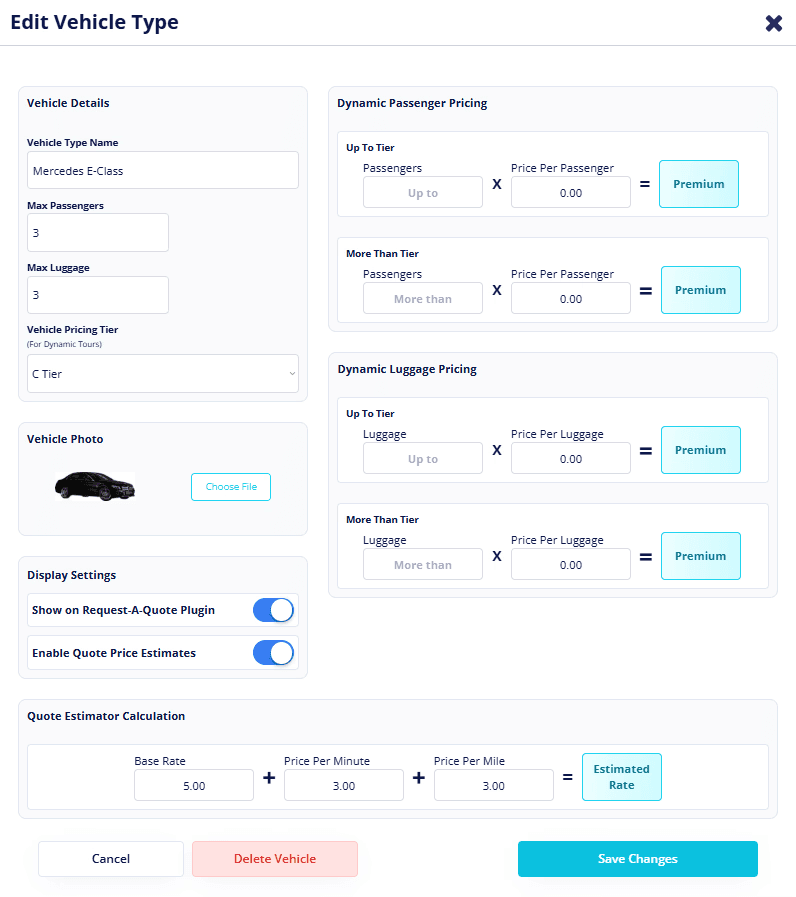Image resolution: width=796 pixels, height=897 pixels.
Task: Select a different tier from C Tier selector
Action: [x=162, y=372]
